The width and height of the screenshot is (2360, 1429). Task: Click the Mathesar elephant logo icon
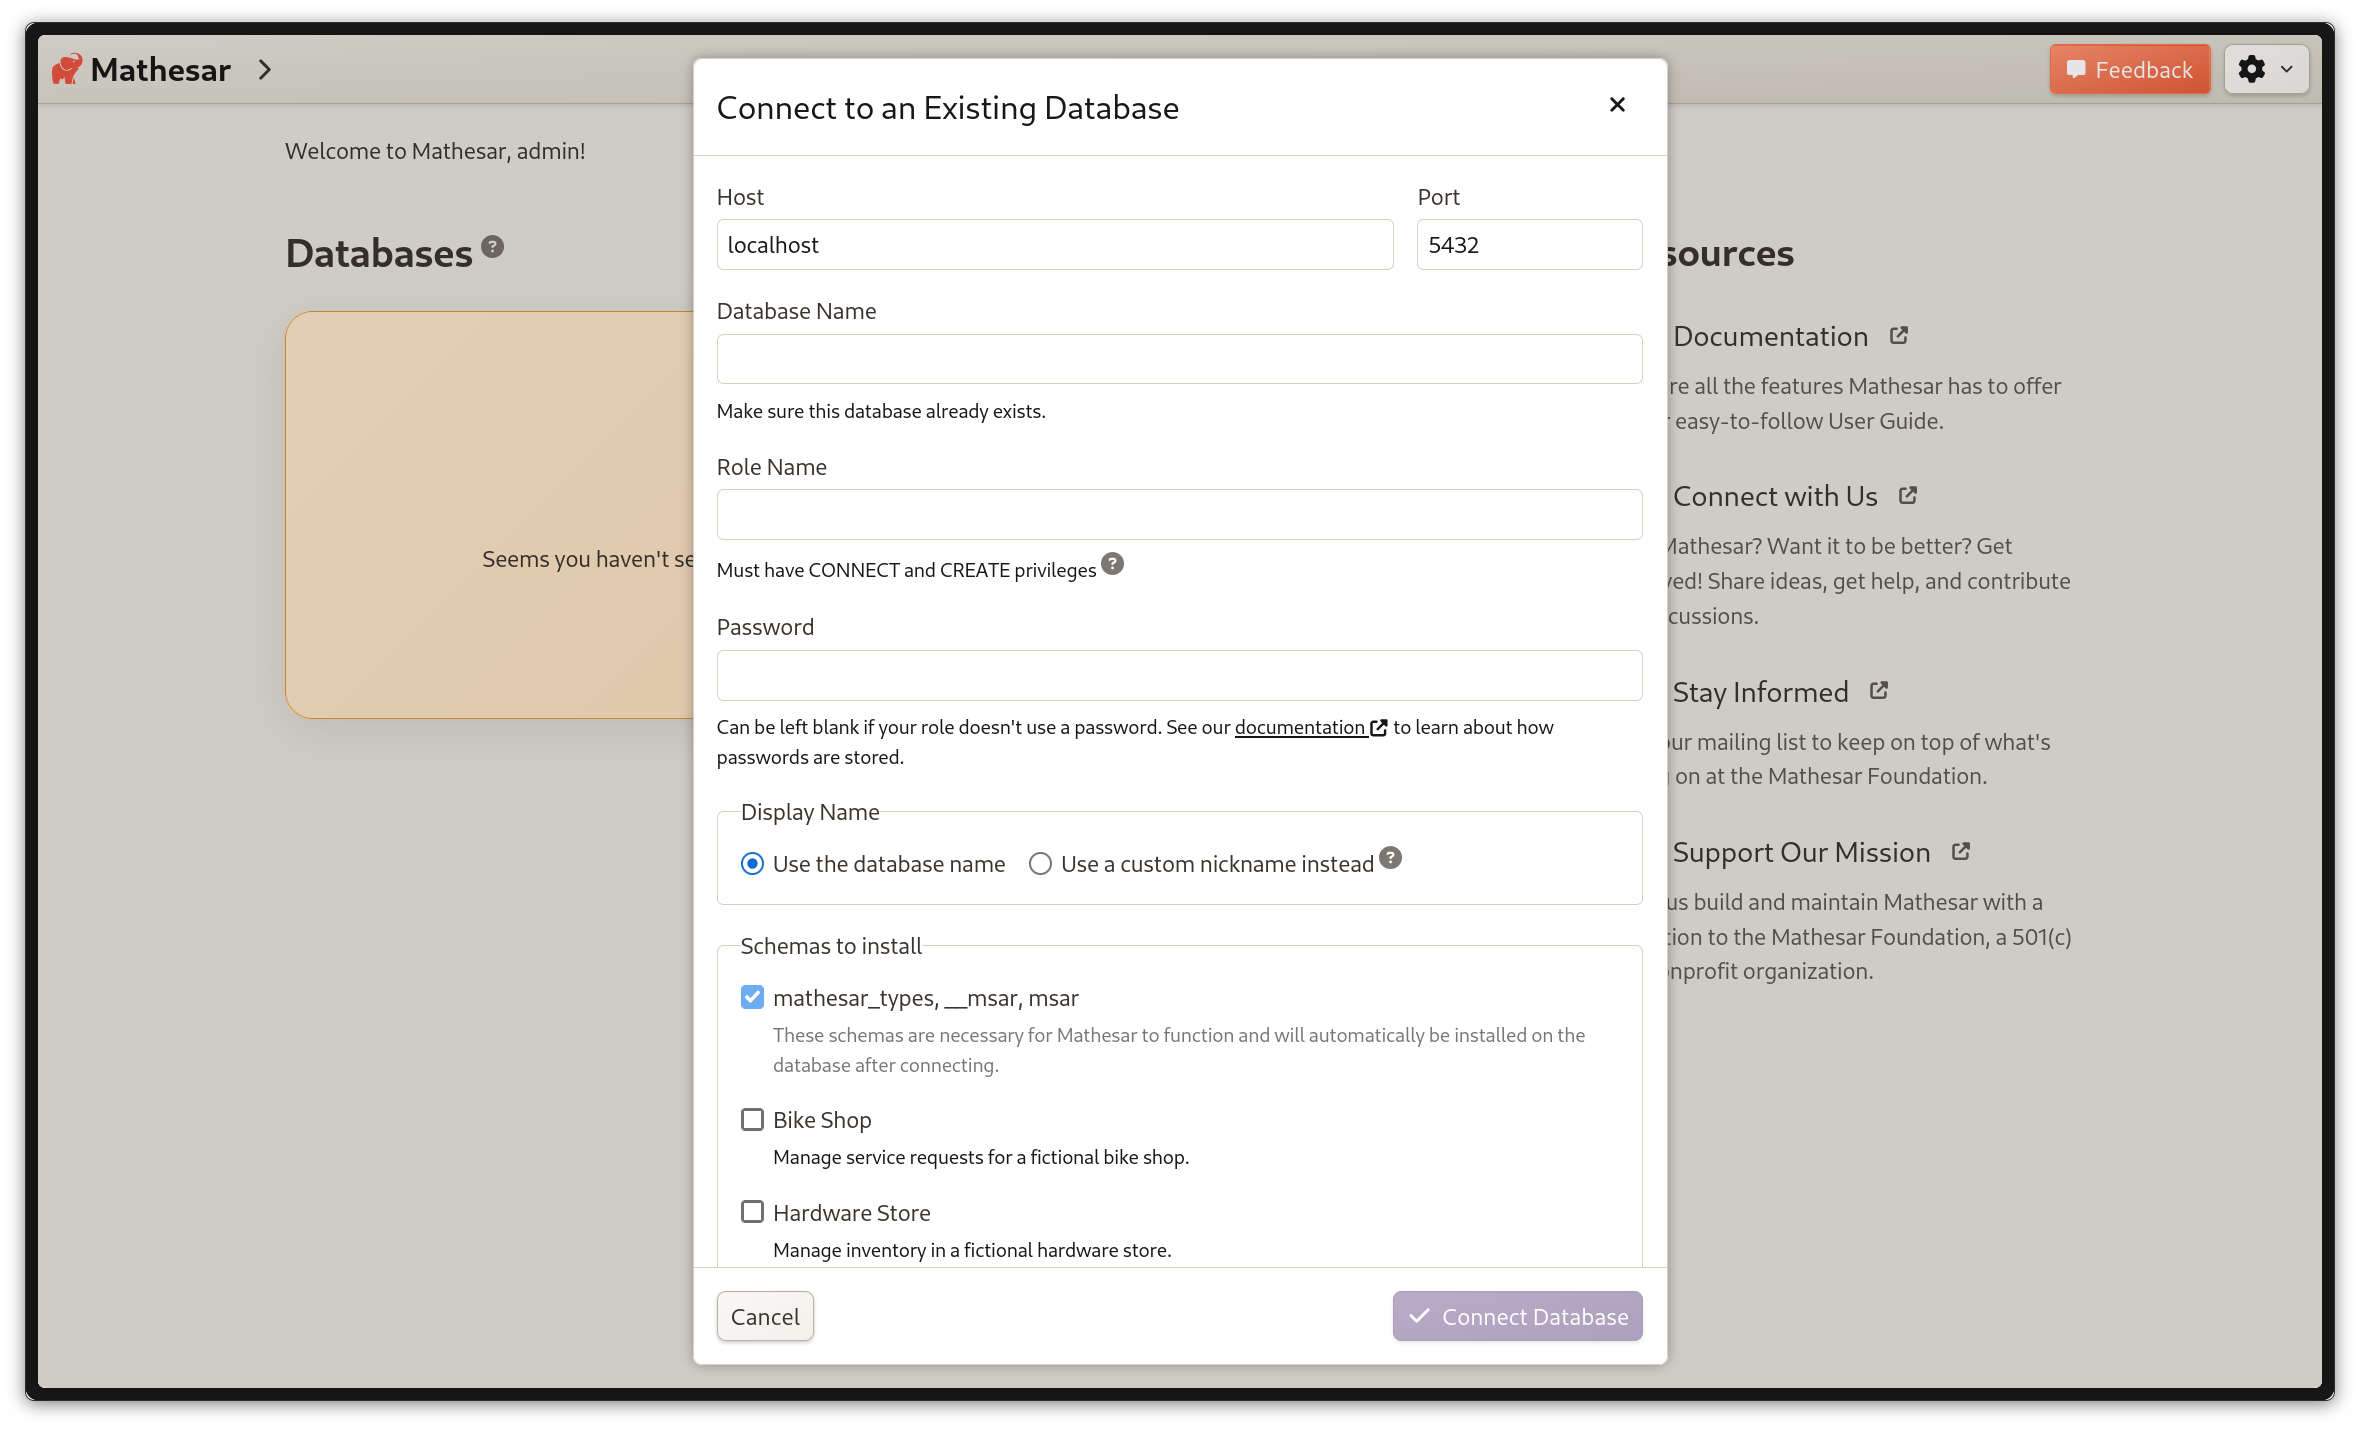67,70
